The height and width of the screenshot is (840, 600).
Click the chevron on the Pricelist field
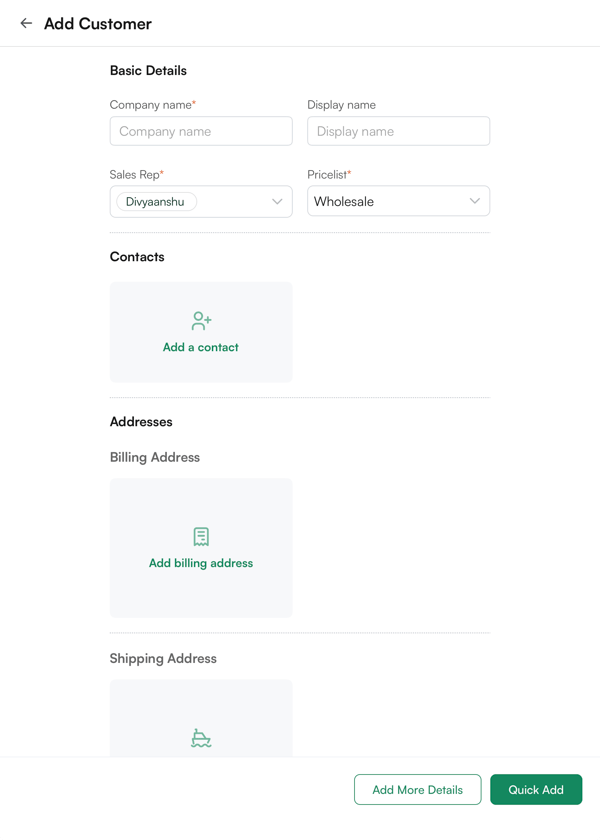pos(475,201)
